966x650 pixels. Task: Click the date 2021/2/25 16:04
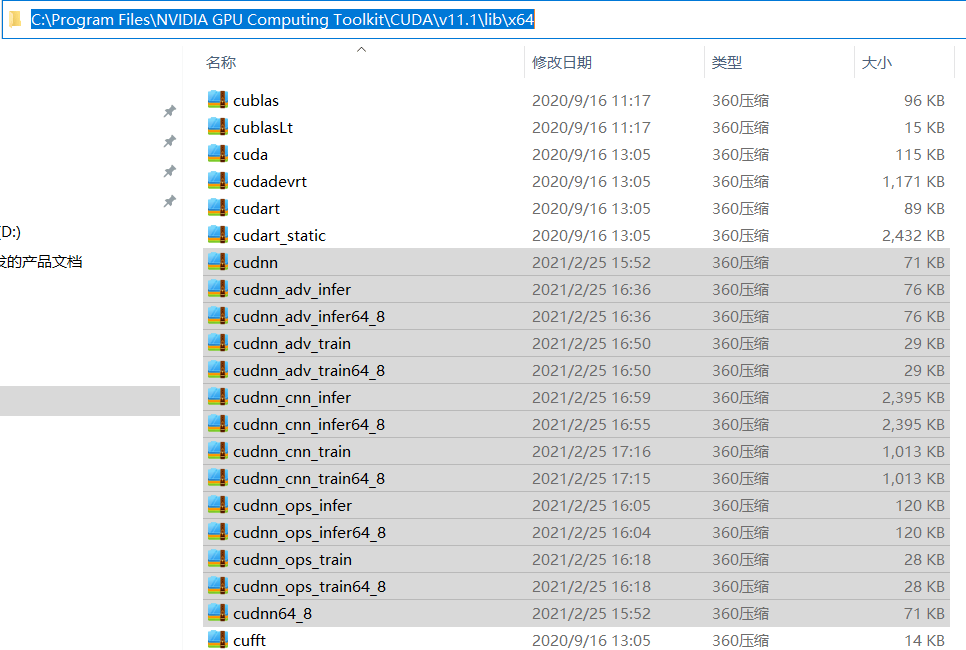coord(591,532)
